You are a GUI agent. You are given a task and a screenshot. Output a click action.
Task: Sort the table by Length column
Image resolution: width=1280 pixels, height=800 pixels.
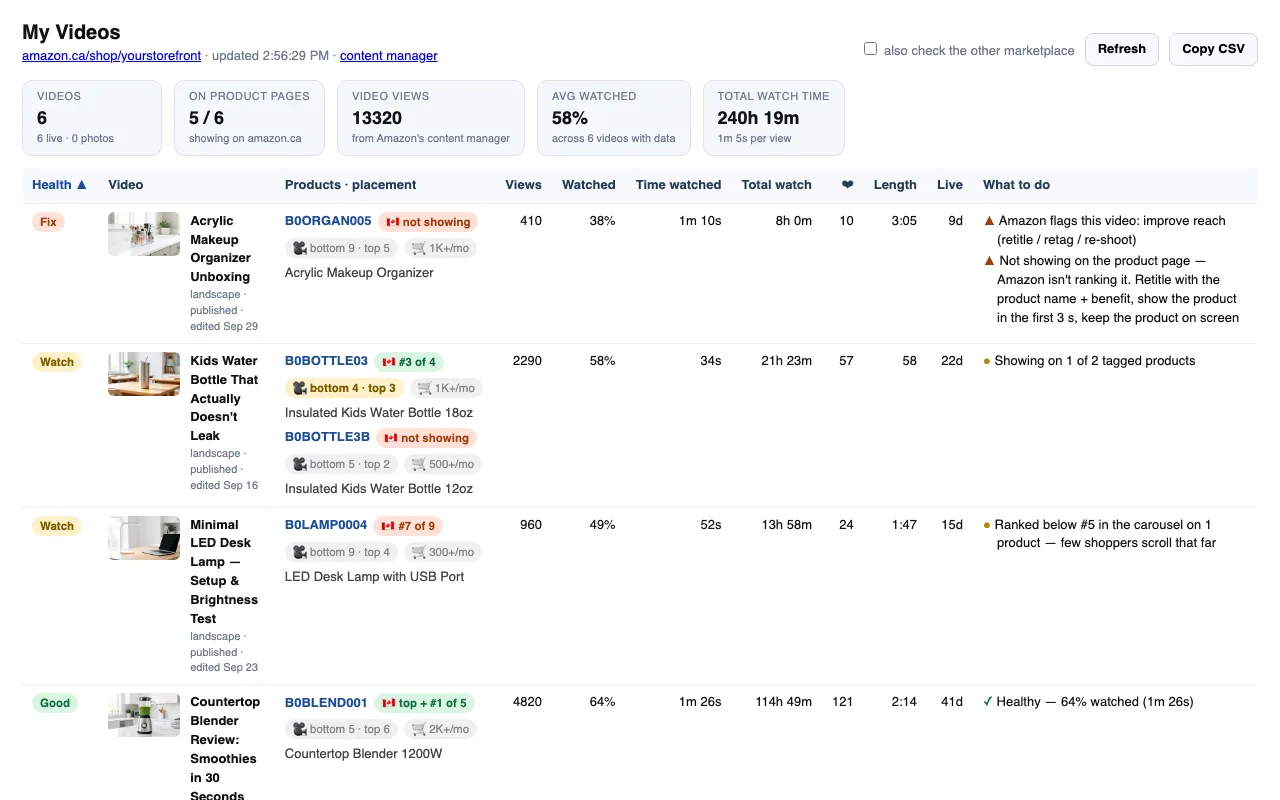pos(895,185)
